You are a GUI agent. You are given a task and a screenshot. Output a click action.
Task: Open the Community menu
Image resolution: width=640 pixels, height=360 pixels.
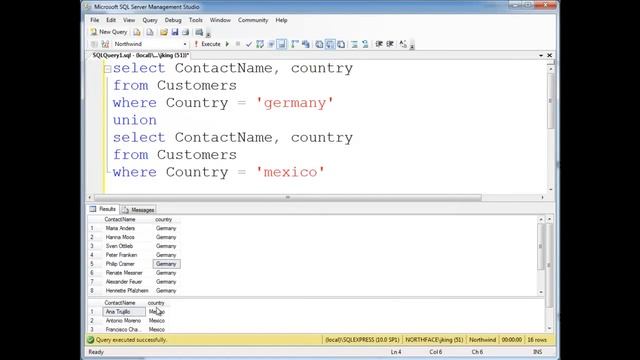(253, 20)
